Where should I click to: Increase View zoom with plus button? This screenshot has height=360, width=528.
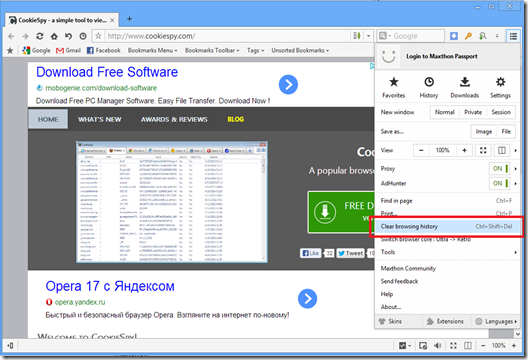464,150
